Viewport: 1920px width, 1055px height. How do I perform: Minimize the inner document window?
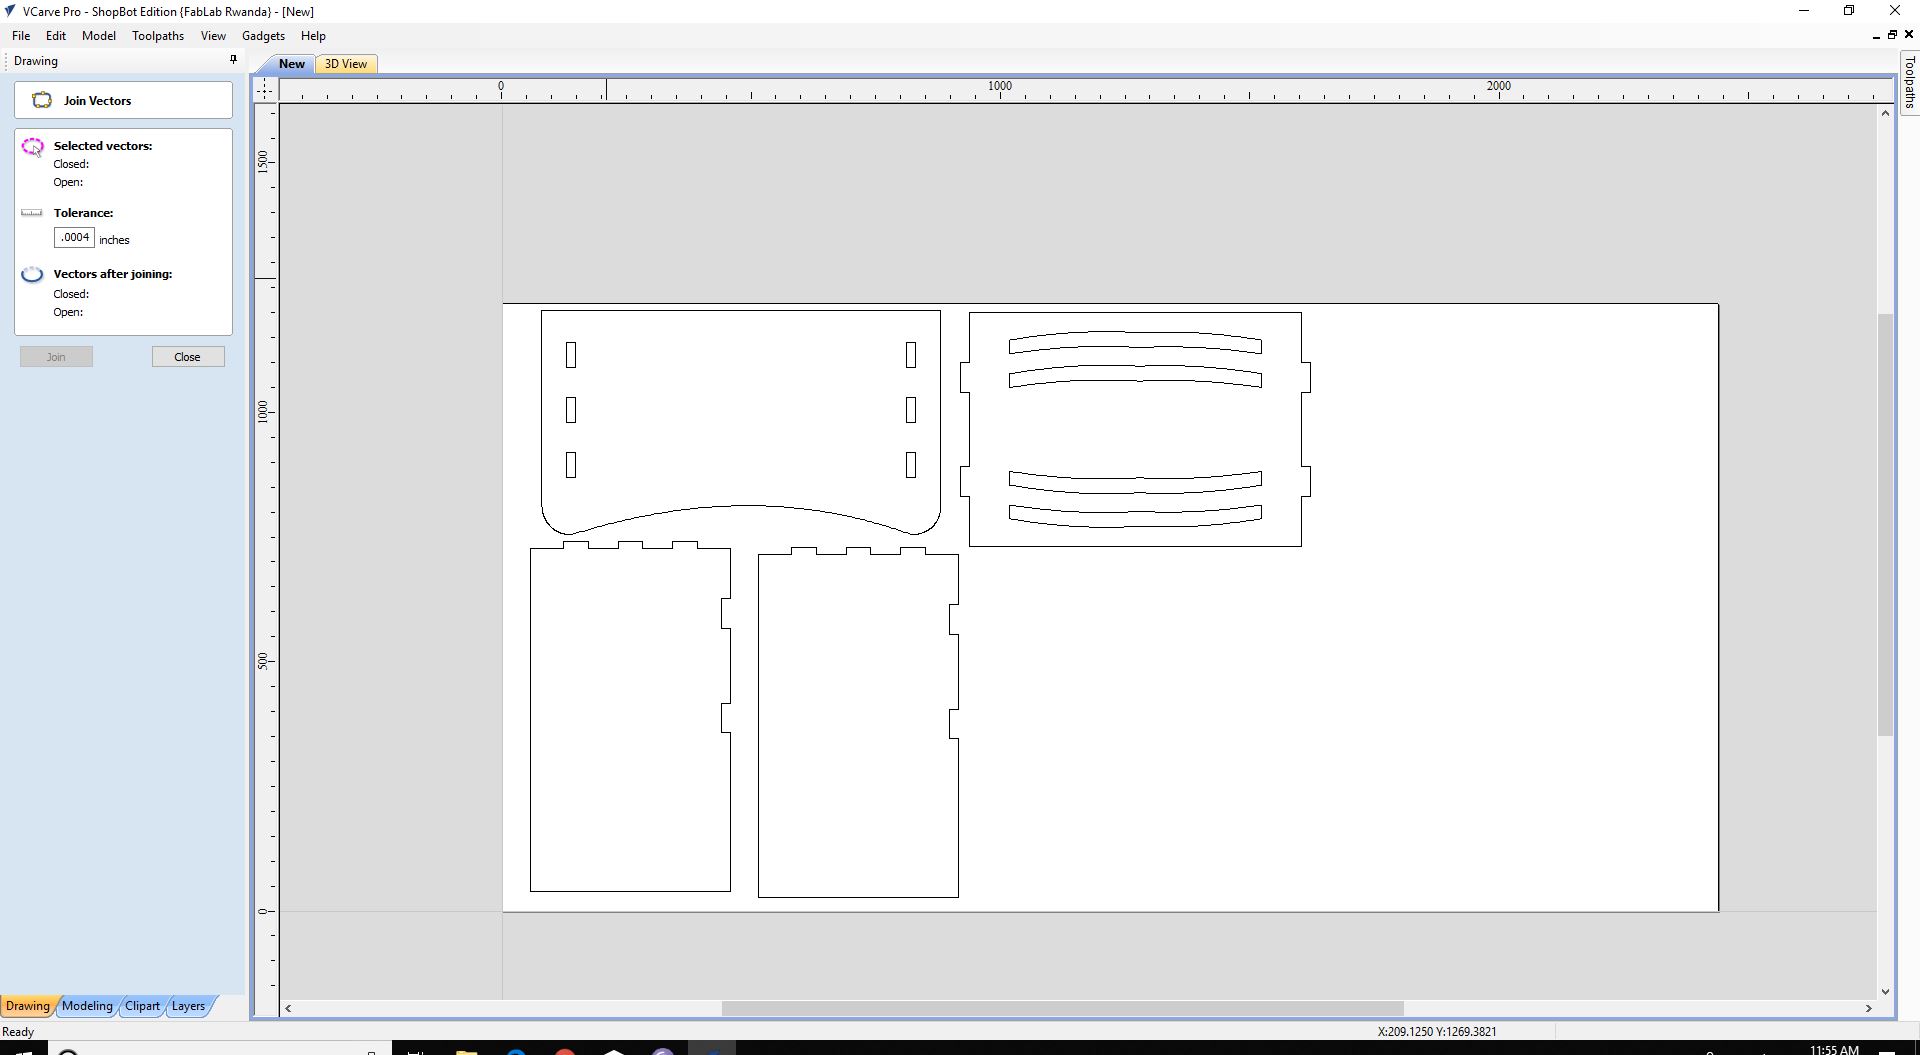tap(1876, 35)
